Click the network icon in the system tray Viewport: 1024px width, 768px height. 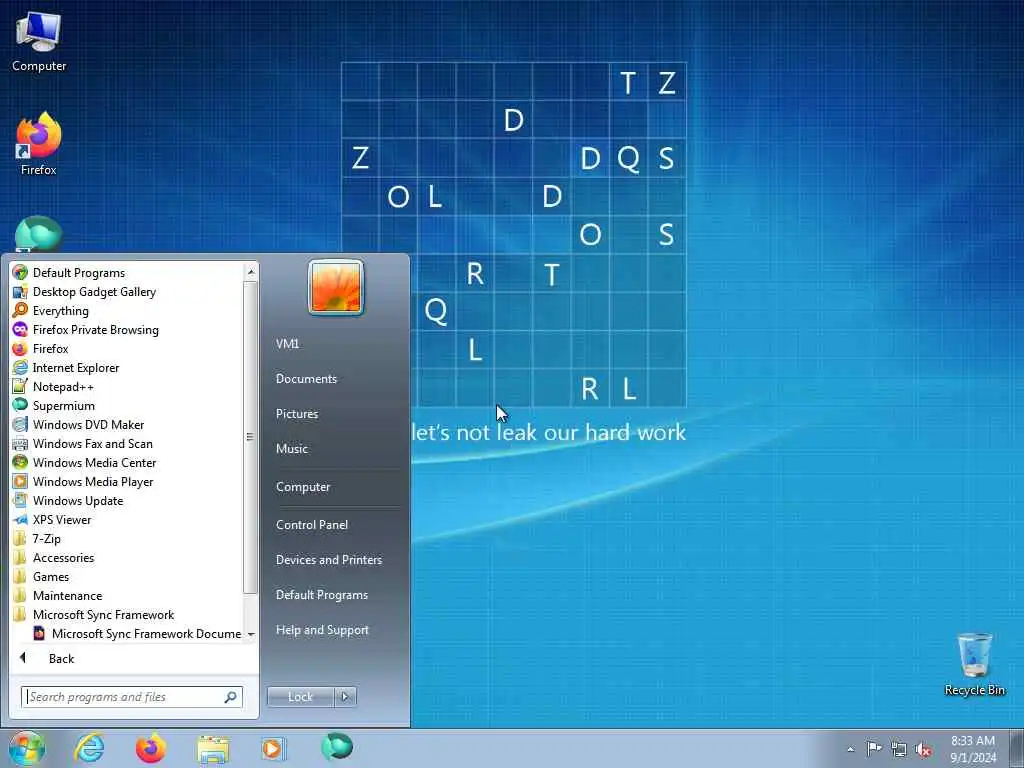[x=899, y=749]
